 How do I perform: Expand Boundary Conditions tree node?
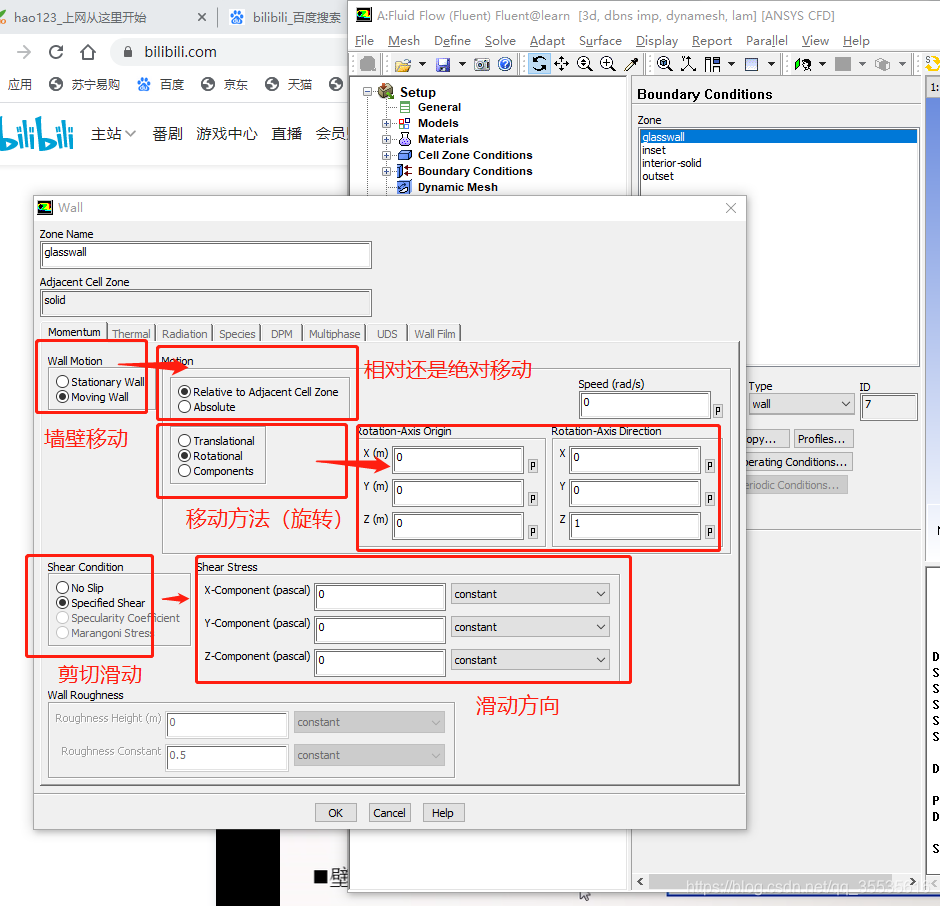click(x=387, y=171)
